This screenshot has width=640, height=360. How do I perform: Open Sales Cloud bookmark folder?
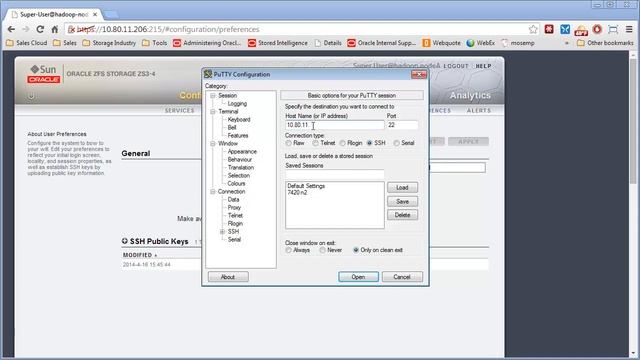pyautogui.click(x=27, y=43)
